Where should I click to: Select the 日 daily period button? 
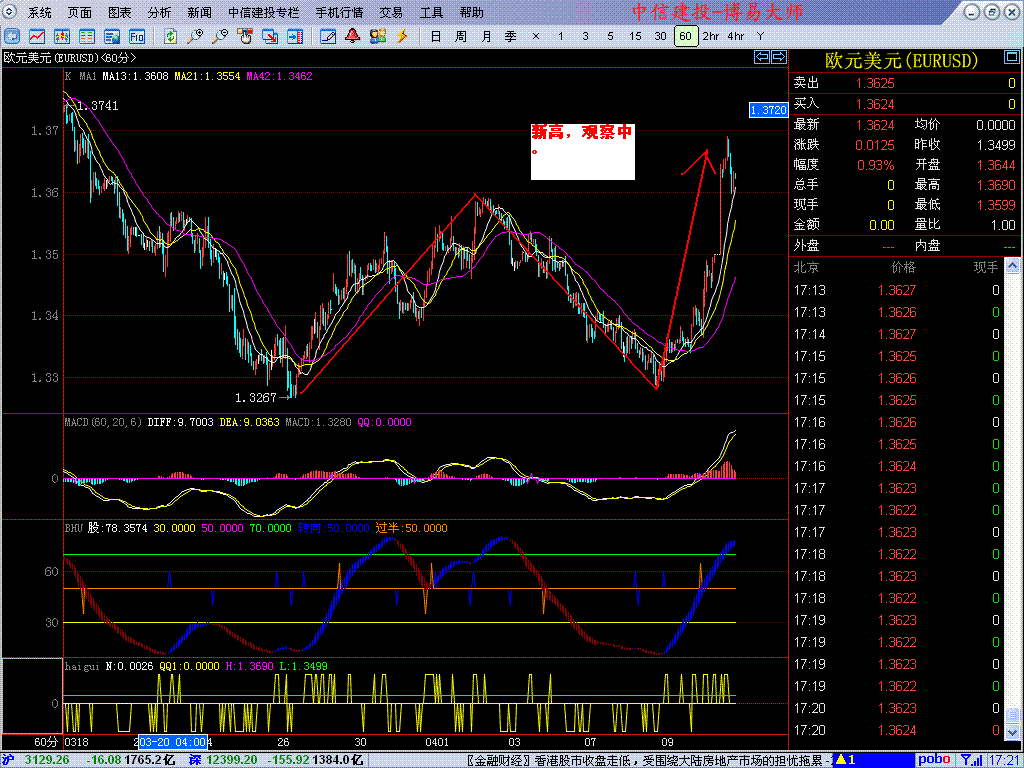(435, 36)
